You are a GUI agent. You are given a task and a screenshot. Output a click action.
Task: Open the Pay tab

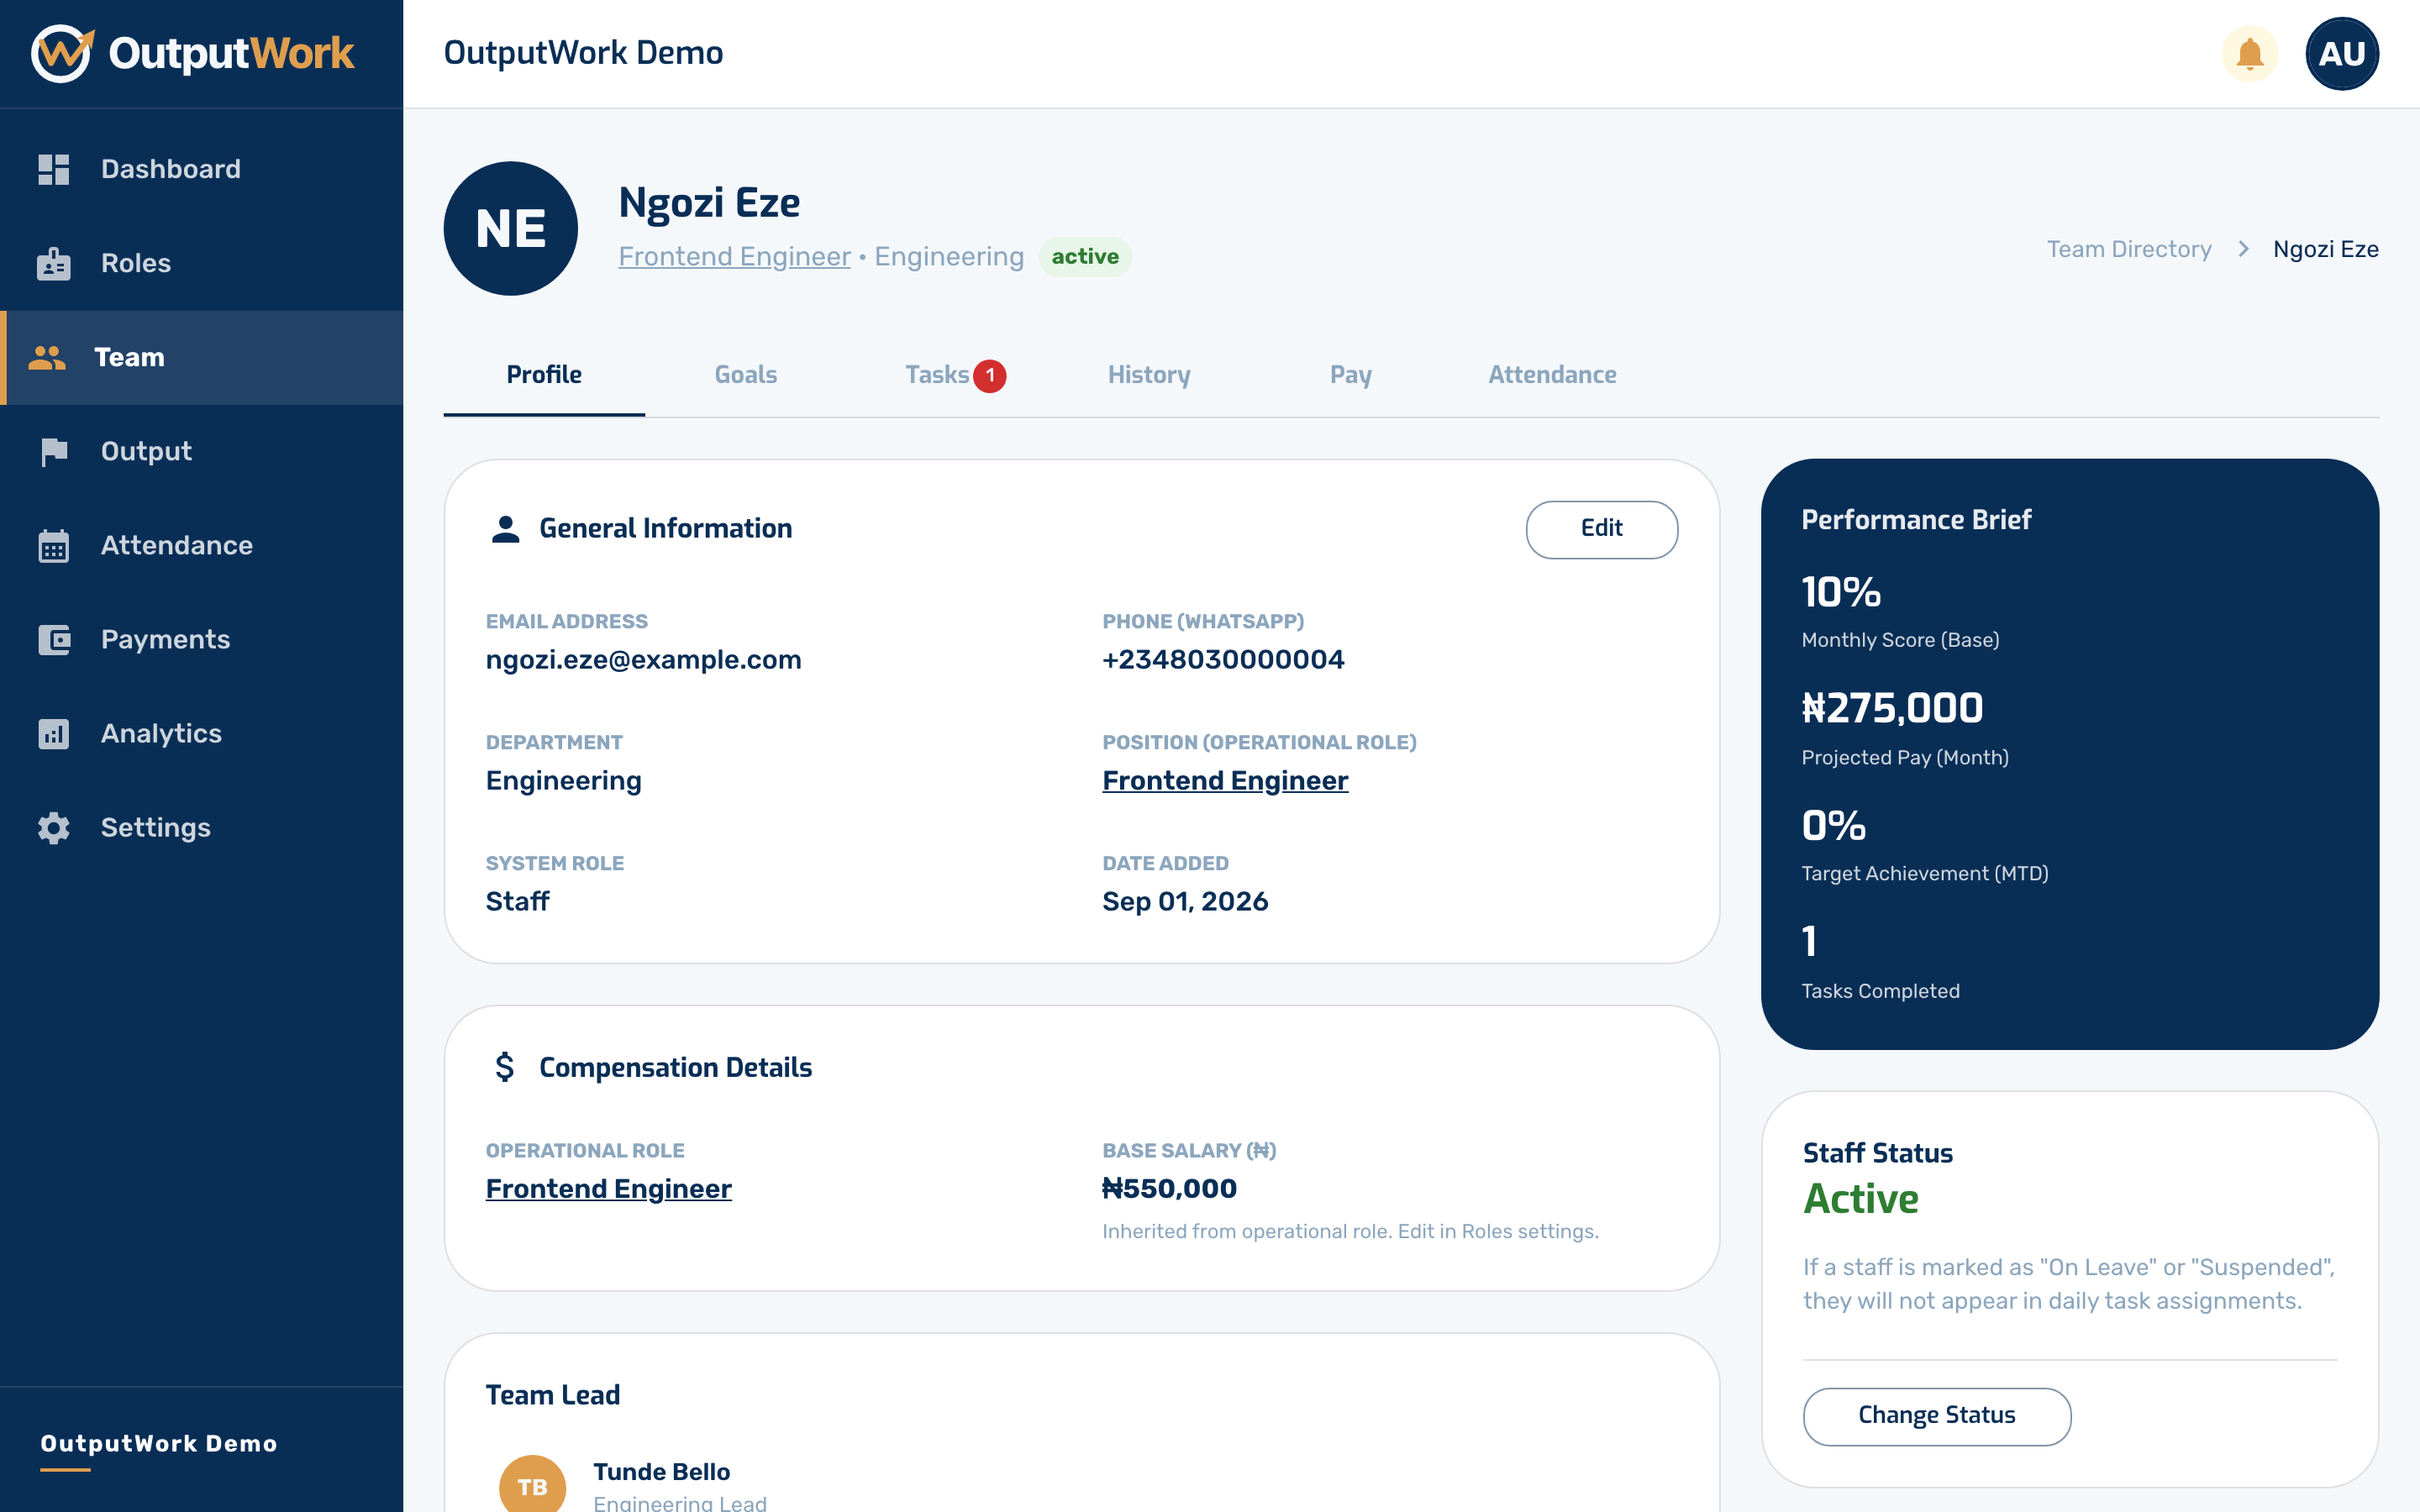(1350, 375)
